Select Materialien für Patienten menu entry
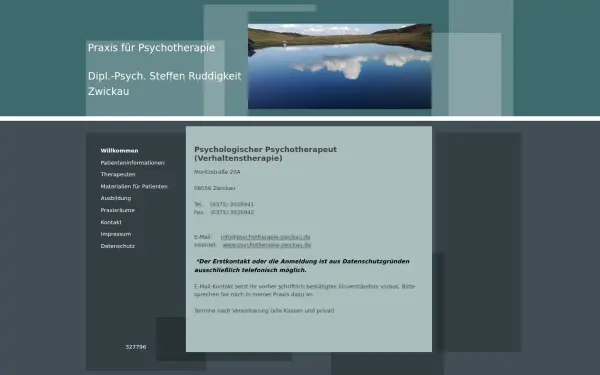This screenshot has height=375, width=600. pos(134,186)
